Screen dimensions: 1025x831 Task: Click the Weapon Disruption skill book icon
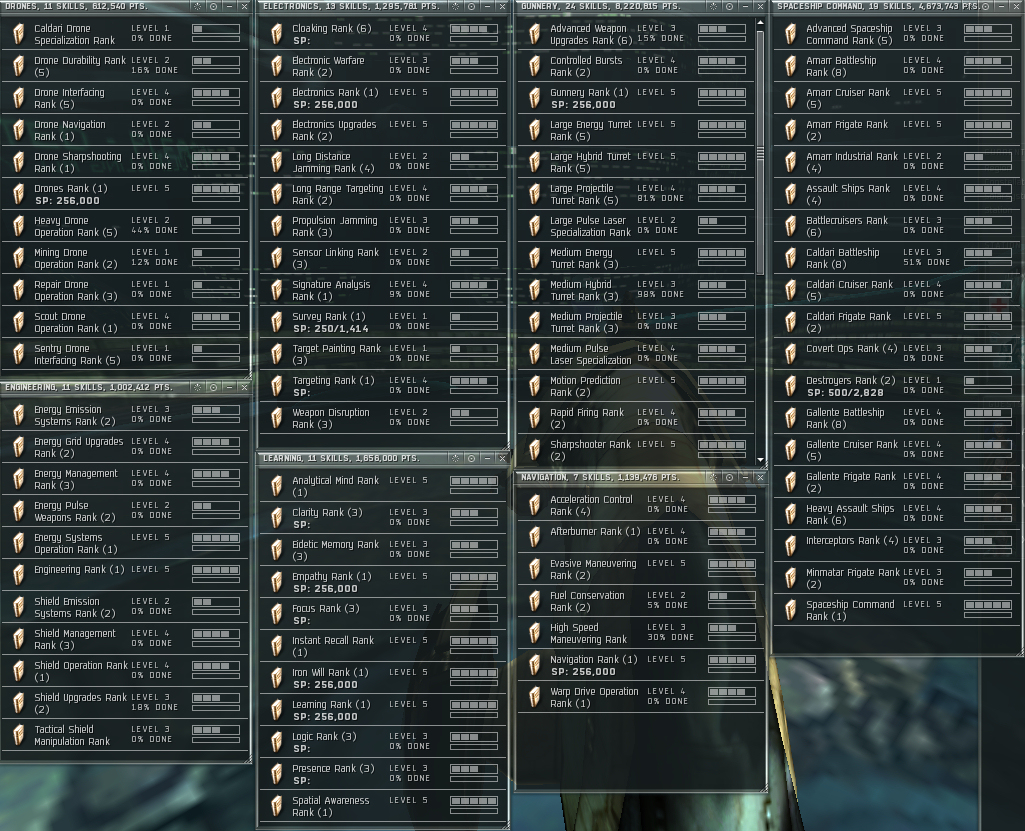click(277, 418)
